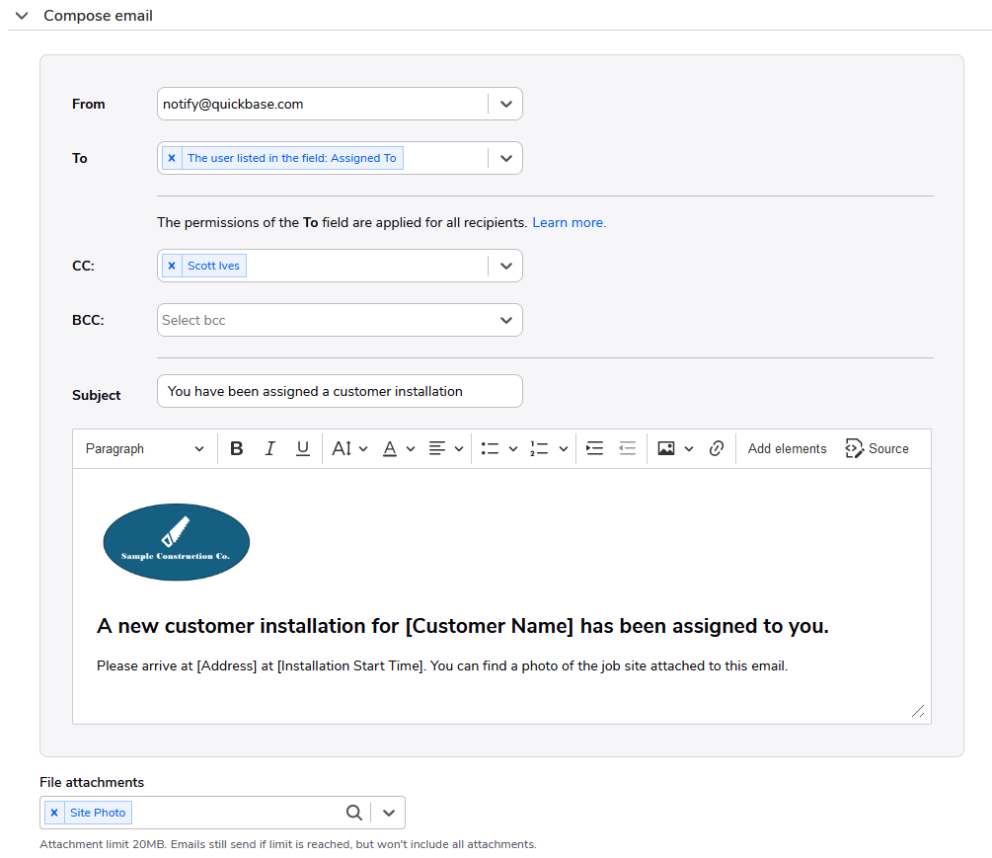This screenshot has height=858, width=992.
Task: Click Add elements button
Action: tap(787, 449)
